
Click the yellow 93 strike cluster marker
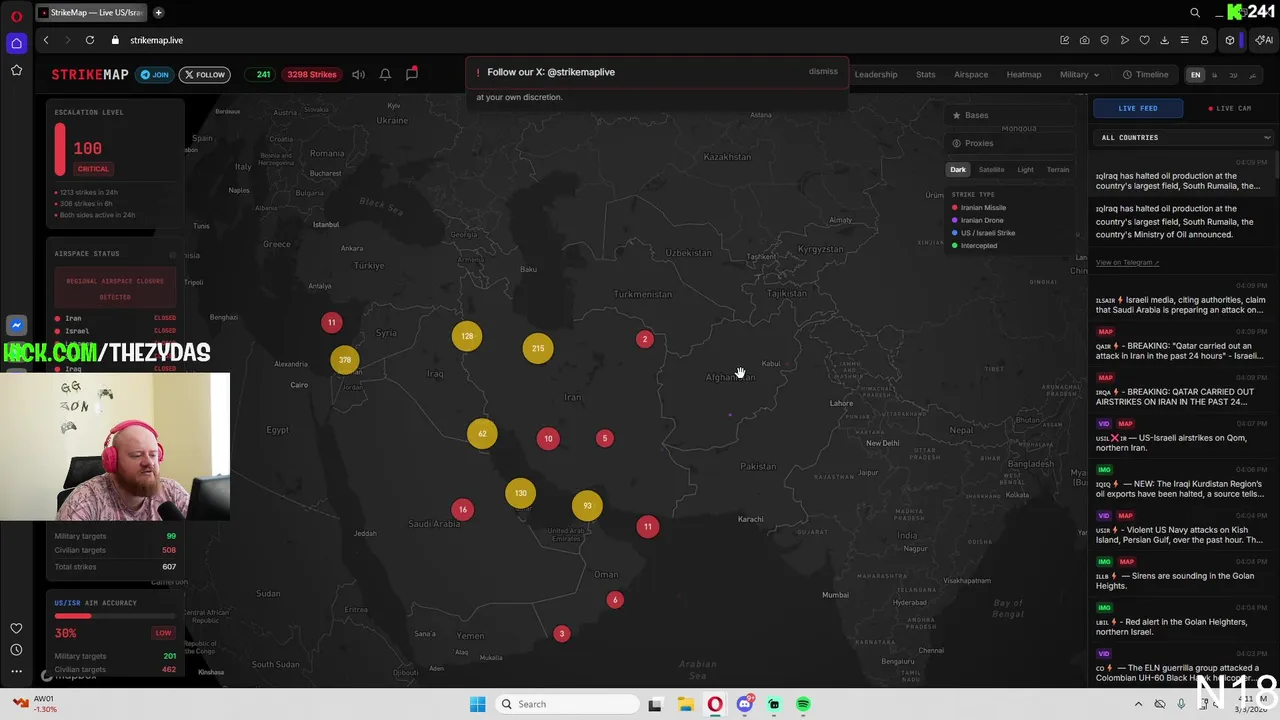pyautogui.click(x=587, y=505)
